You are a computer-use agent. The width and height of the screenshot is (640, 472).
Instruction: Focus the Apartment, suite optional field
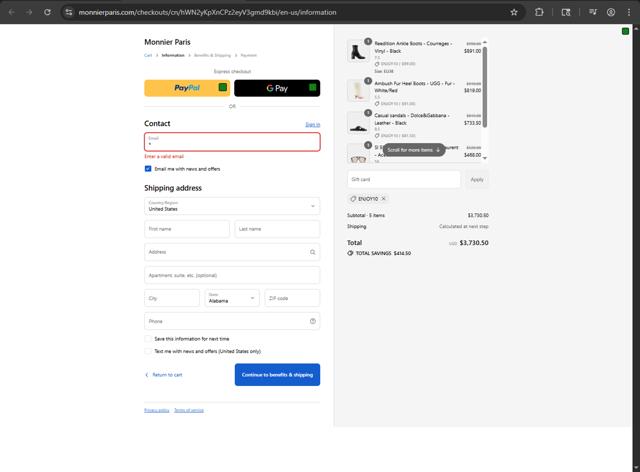point(232,275)
